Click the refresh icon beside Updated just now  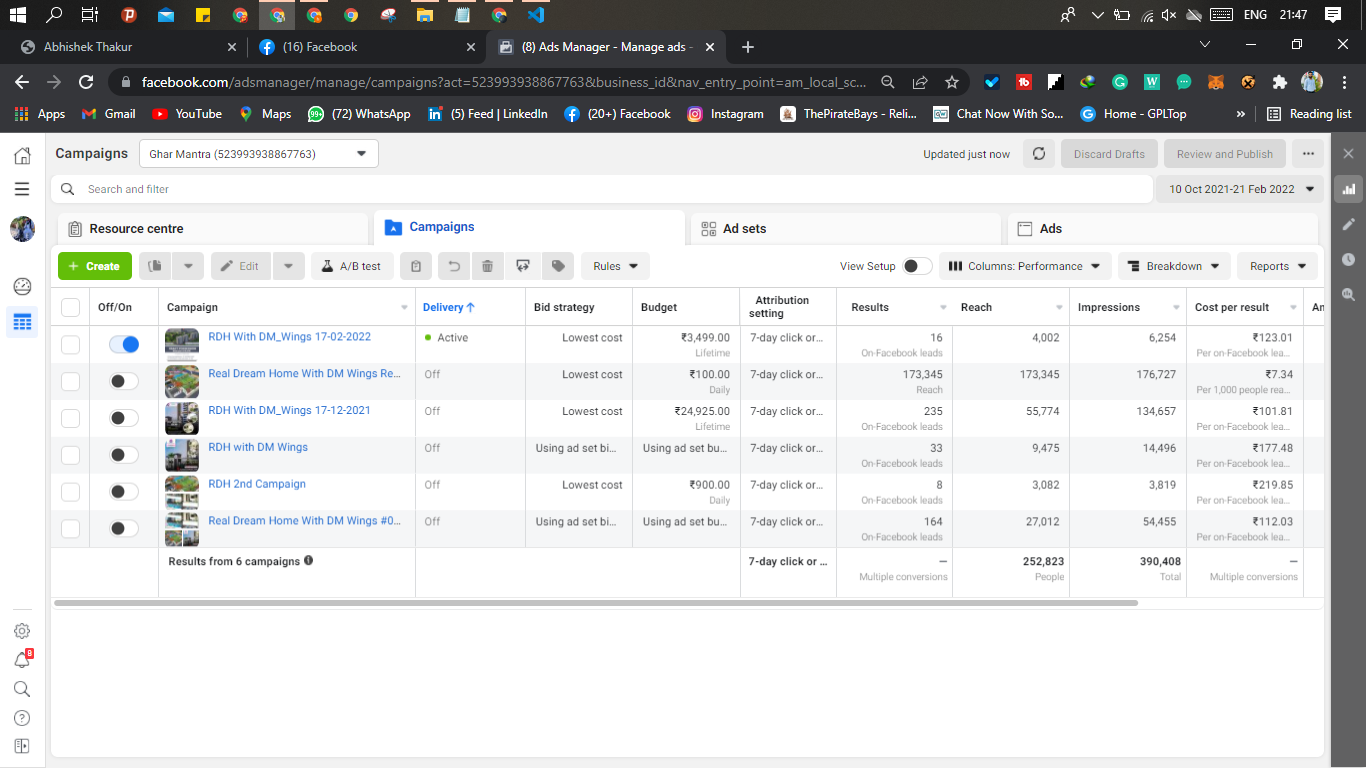pyautogui.click(x=1039, y=154)
